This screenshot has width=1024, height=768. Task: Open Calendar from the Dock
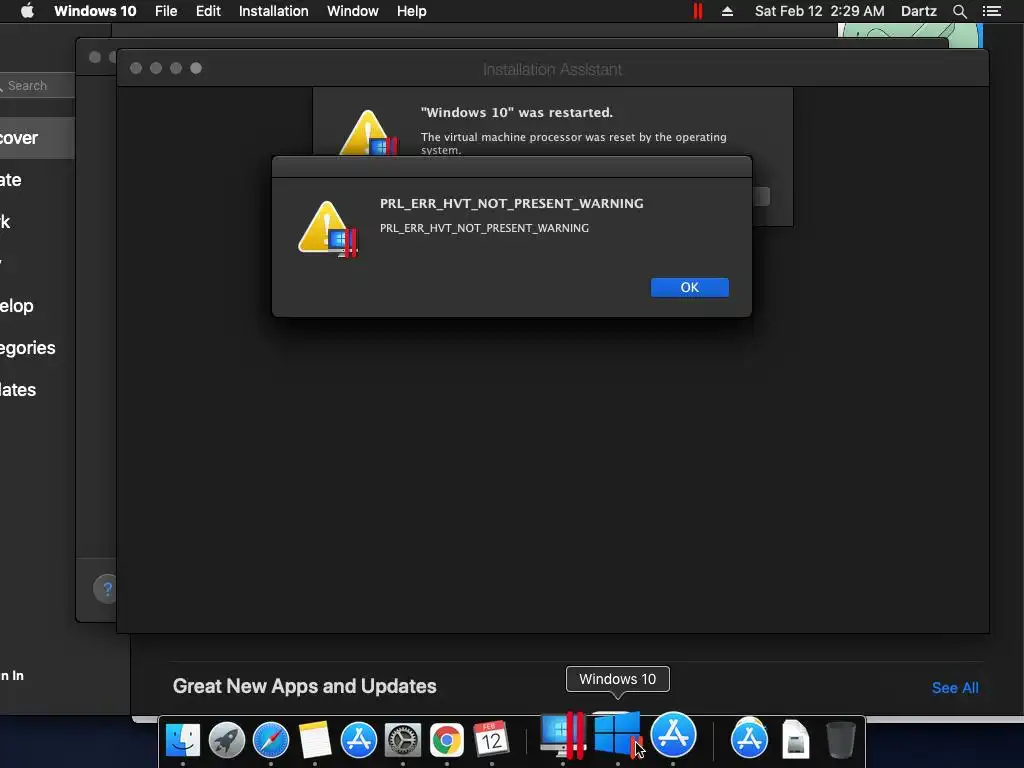click(491, 740)
